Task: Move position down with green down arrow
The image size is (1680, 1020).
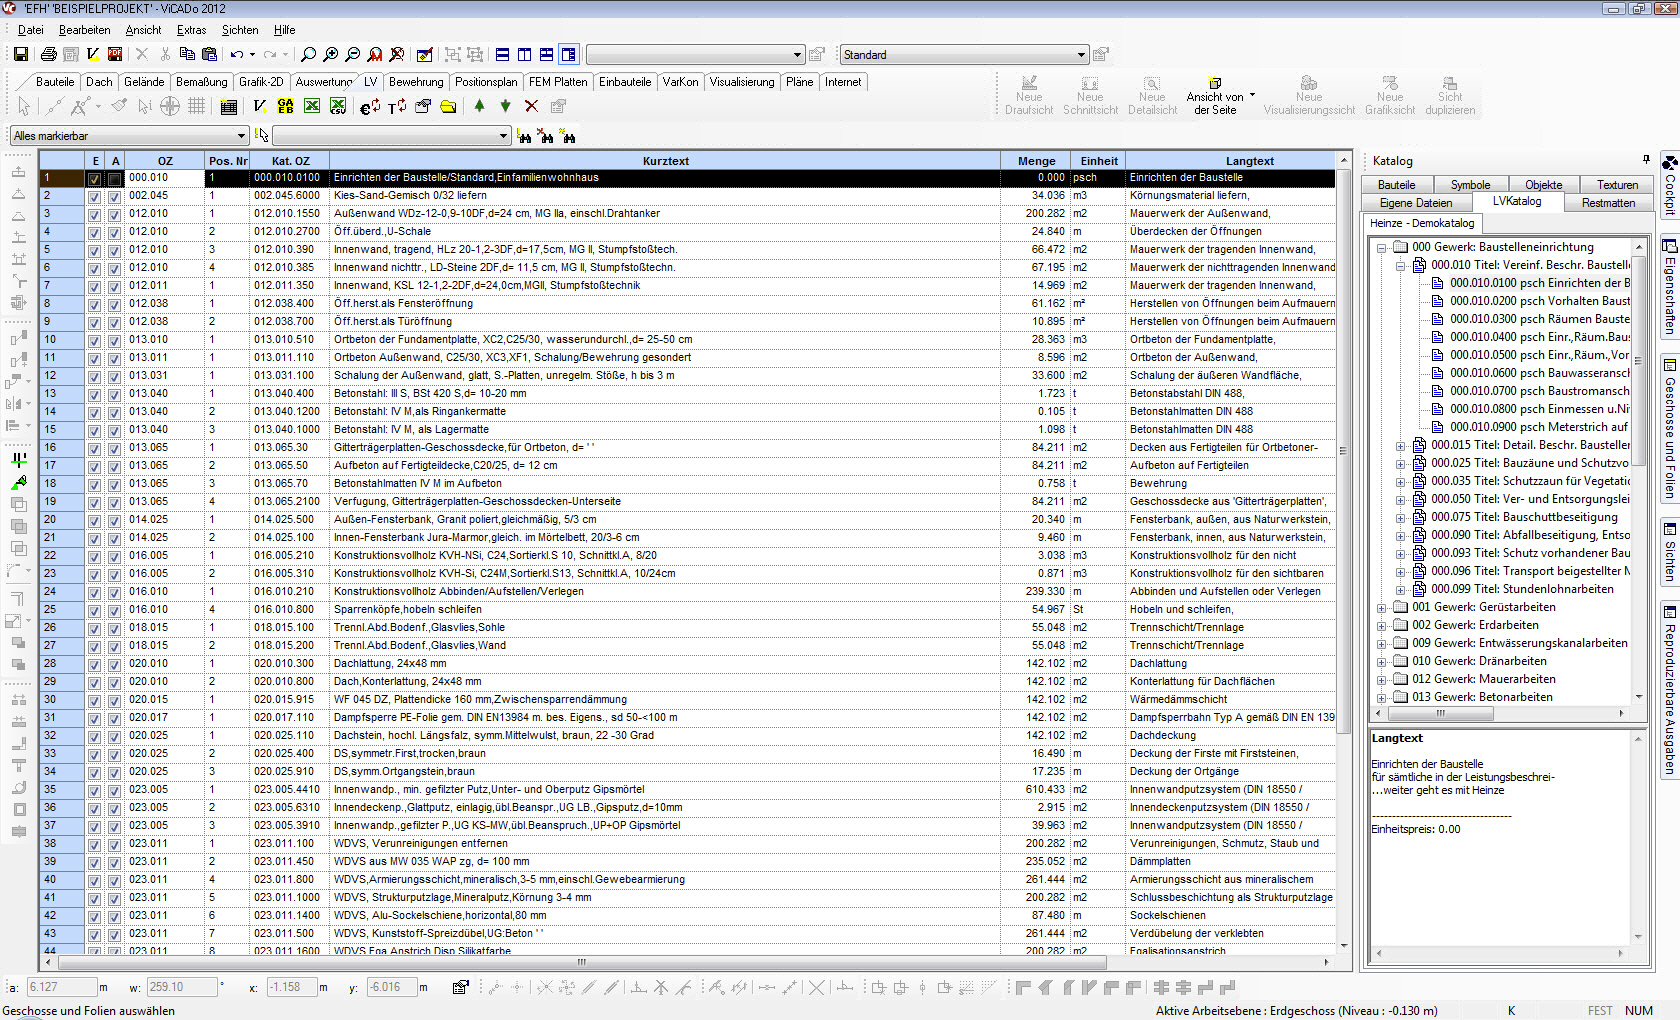Action: tap(505, 106)
